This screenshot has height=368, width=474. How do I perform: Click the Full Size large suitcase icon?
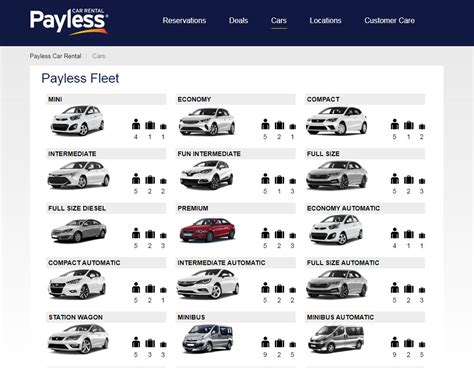(x=409, y=180)
